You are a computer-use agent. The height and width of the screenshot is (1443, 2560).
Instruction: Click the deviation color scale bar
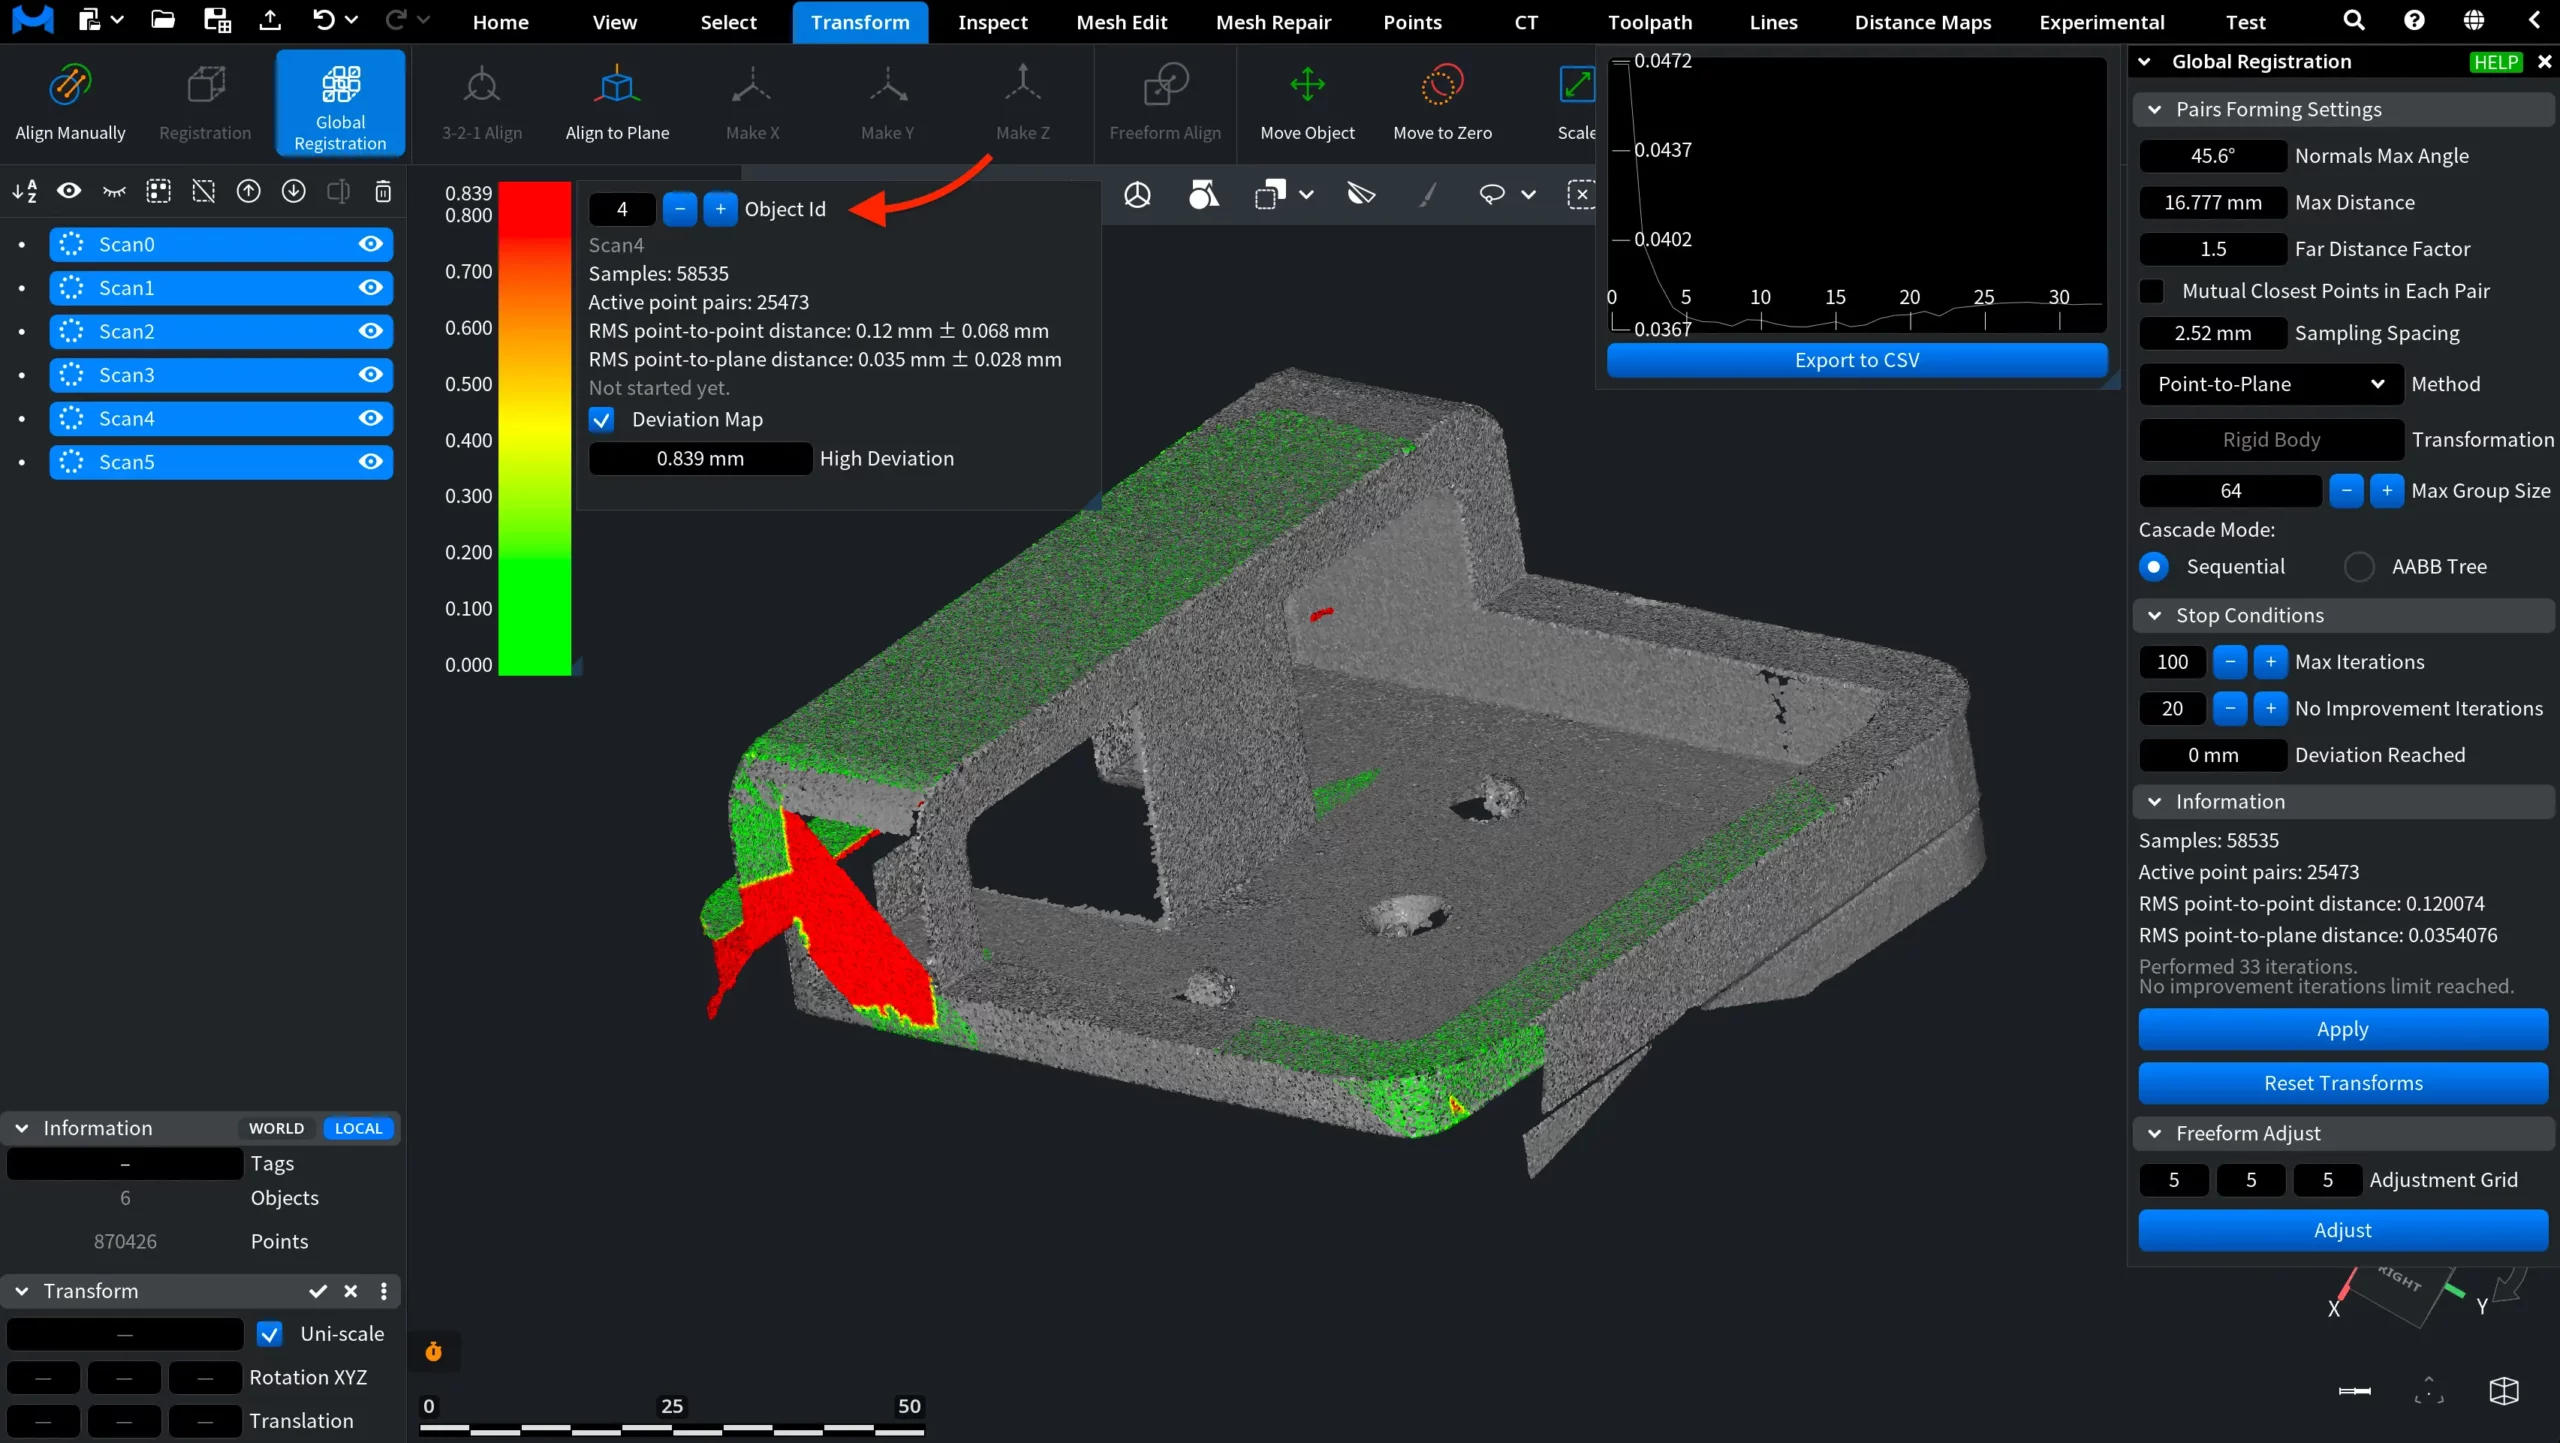point(534,428)
